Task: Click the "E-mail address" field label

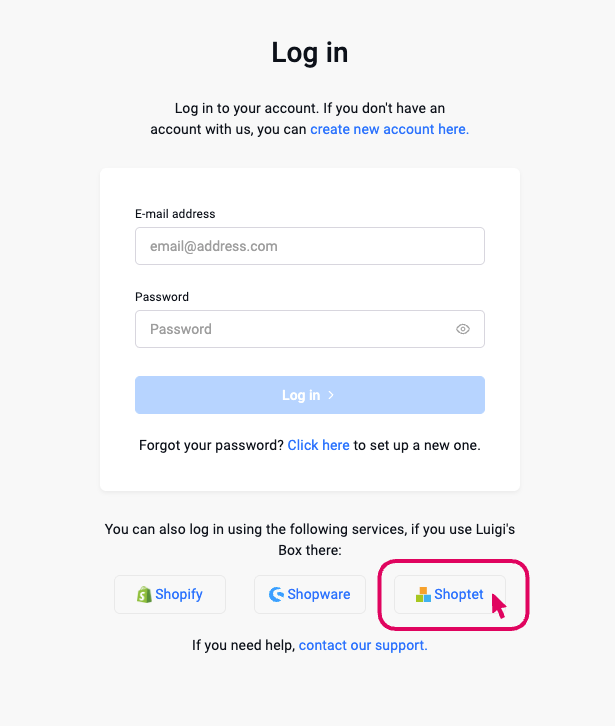Action: [175, 214]
